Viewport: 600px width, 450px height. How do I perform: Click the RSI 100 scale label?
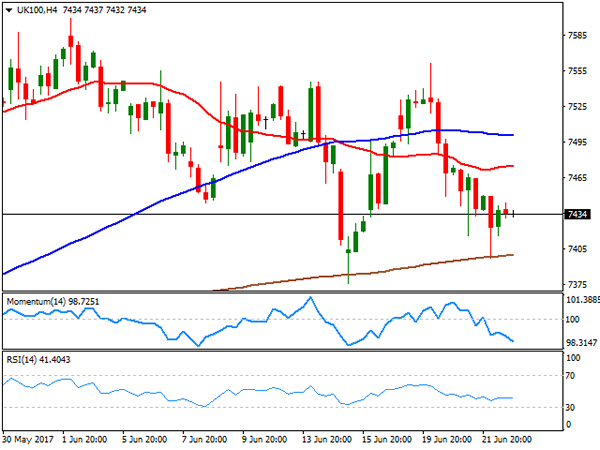coord(573,358)
